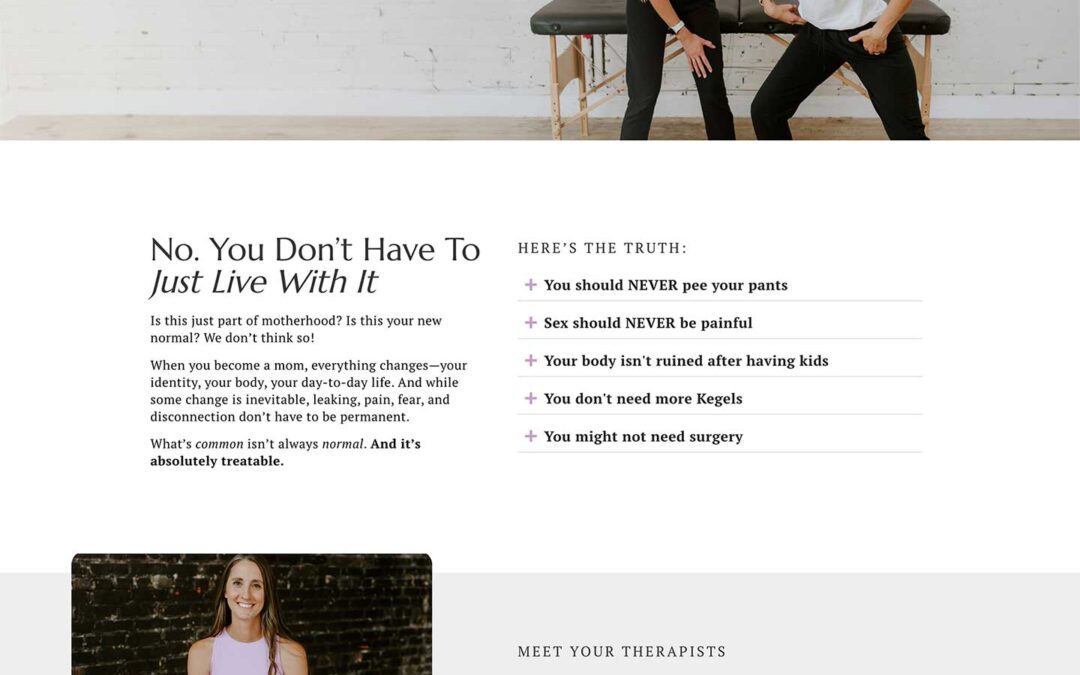
Task: Click the plus icon for "body isn't ruined" item
Action: pos(530,361)
